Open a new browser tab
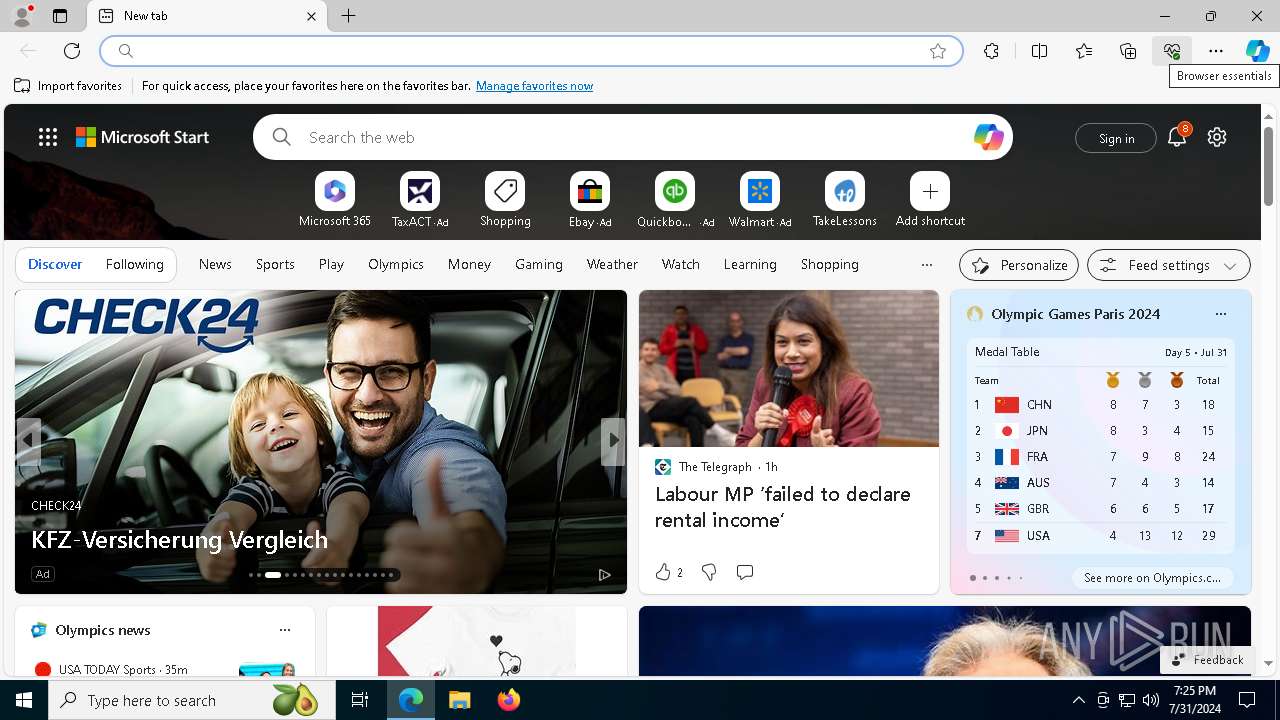Viewport: 1280px width, 720px height. 348,16
